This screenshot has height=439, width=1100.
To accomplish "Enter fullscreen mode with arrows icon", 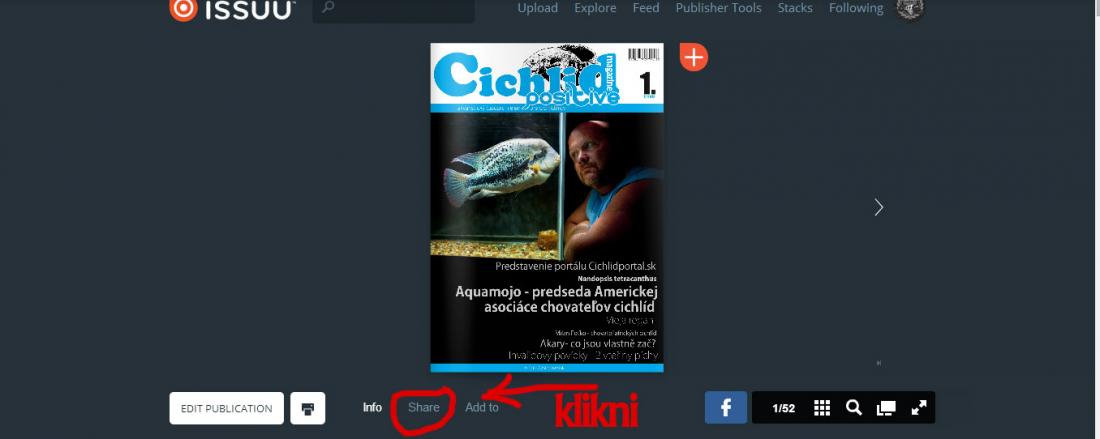I will pyautogui.click(x=919, y=408).
